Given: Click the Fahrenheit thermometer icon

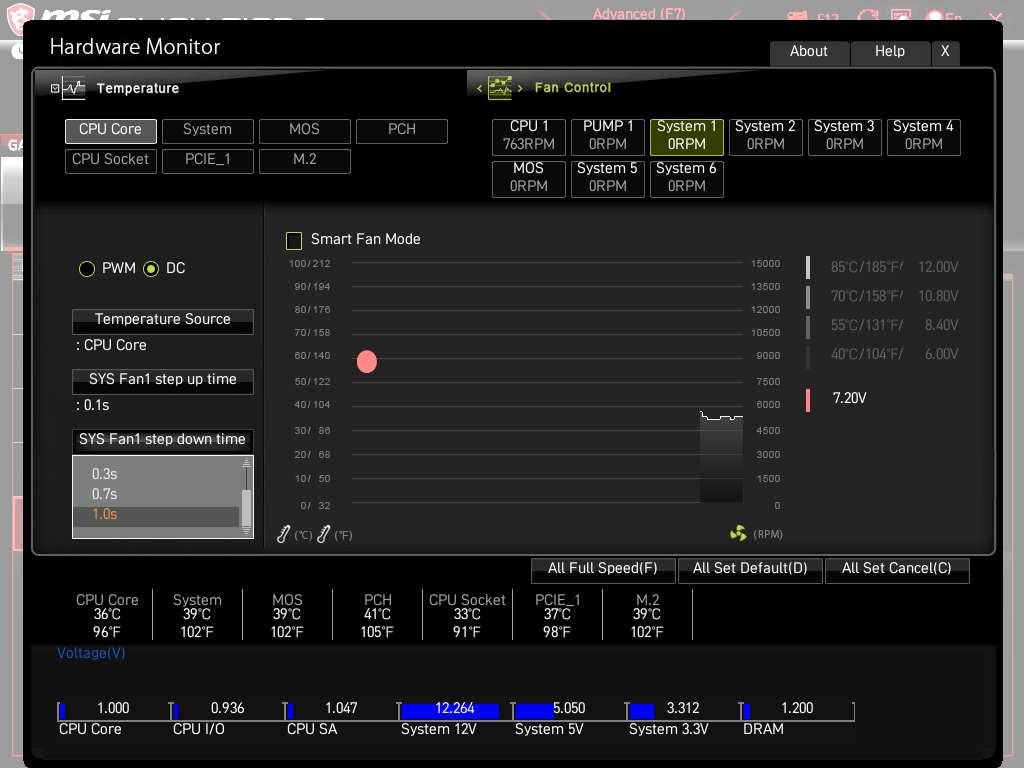Looking at the screenshot, I should click(x=323, y=534).
